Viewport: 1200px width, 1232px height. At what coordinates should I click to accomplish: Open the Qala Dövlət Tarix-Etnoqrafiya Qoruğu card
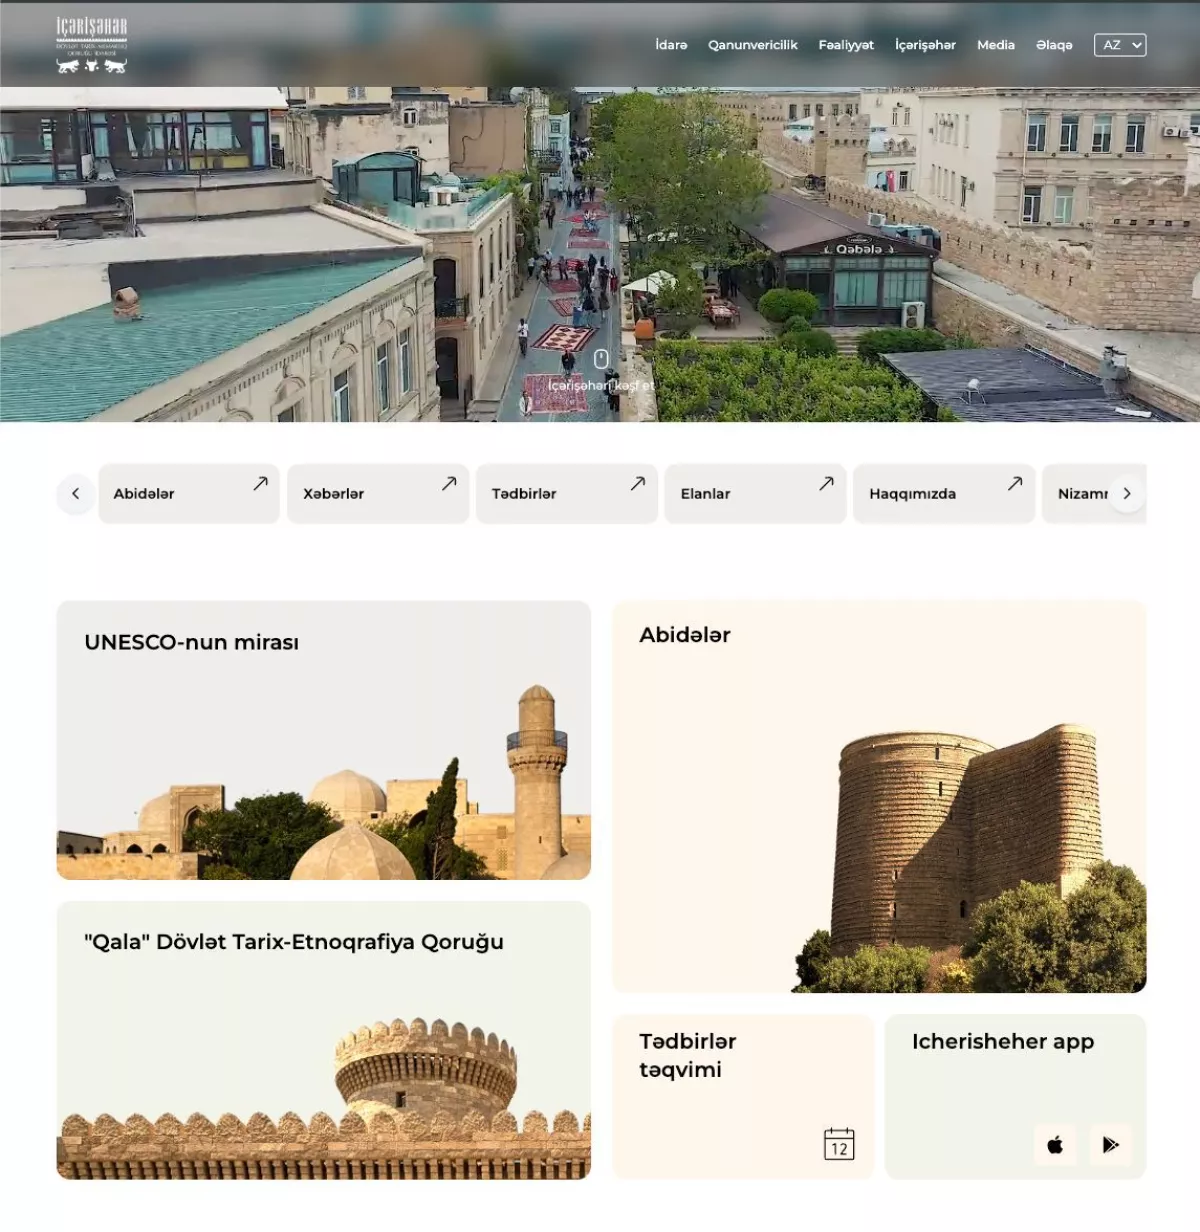(x=324, y=1040)
